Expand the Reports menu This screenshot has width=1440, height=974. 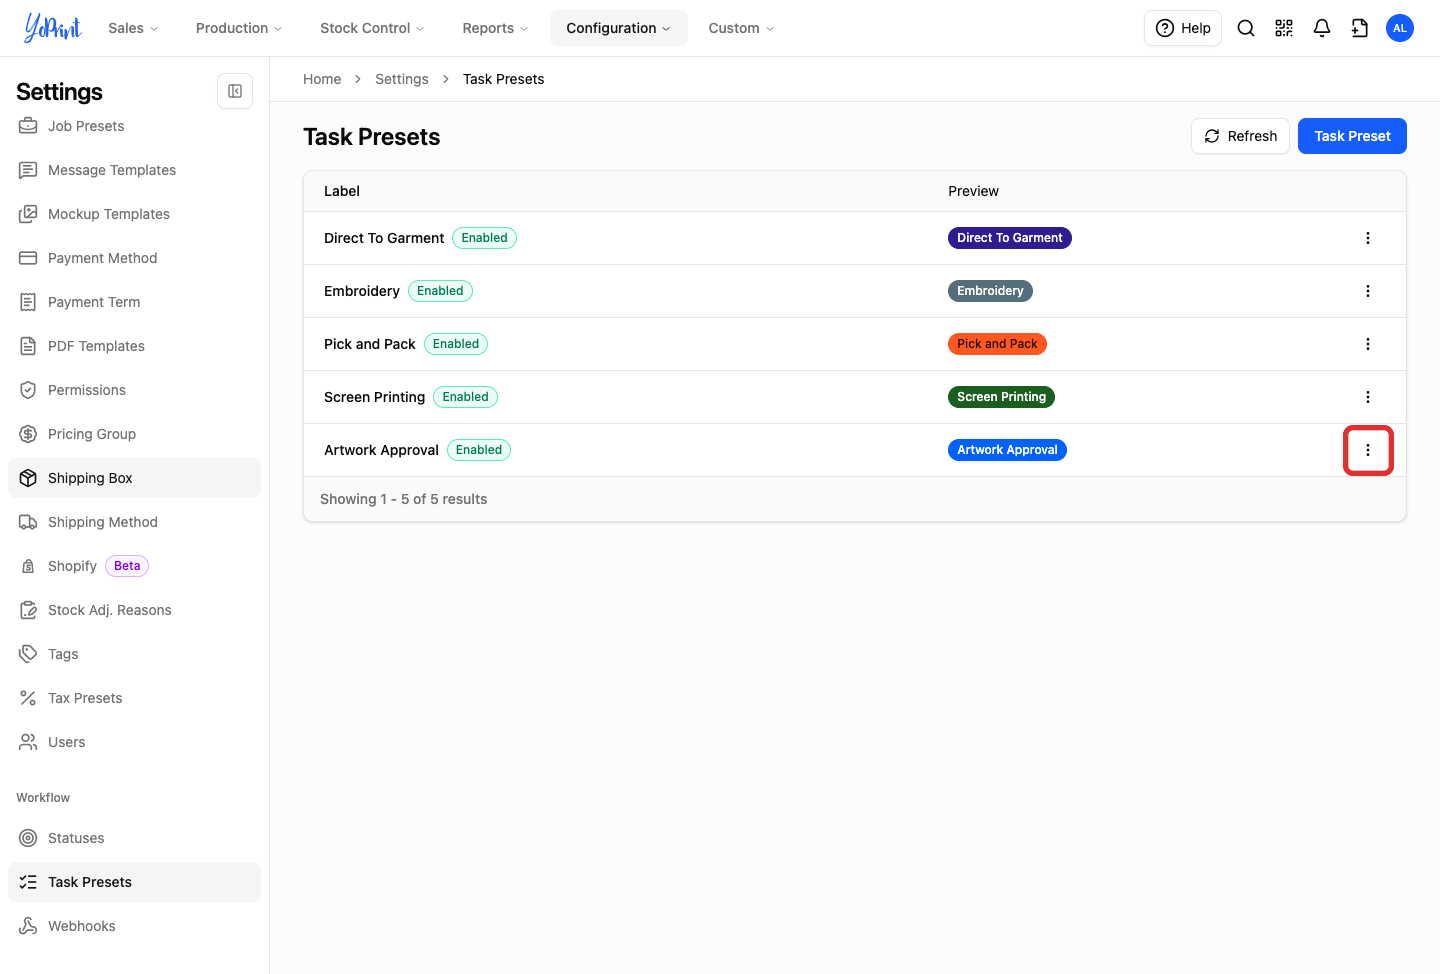495,28
